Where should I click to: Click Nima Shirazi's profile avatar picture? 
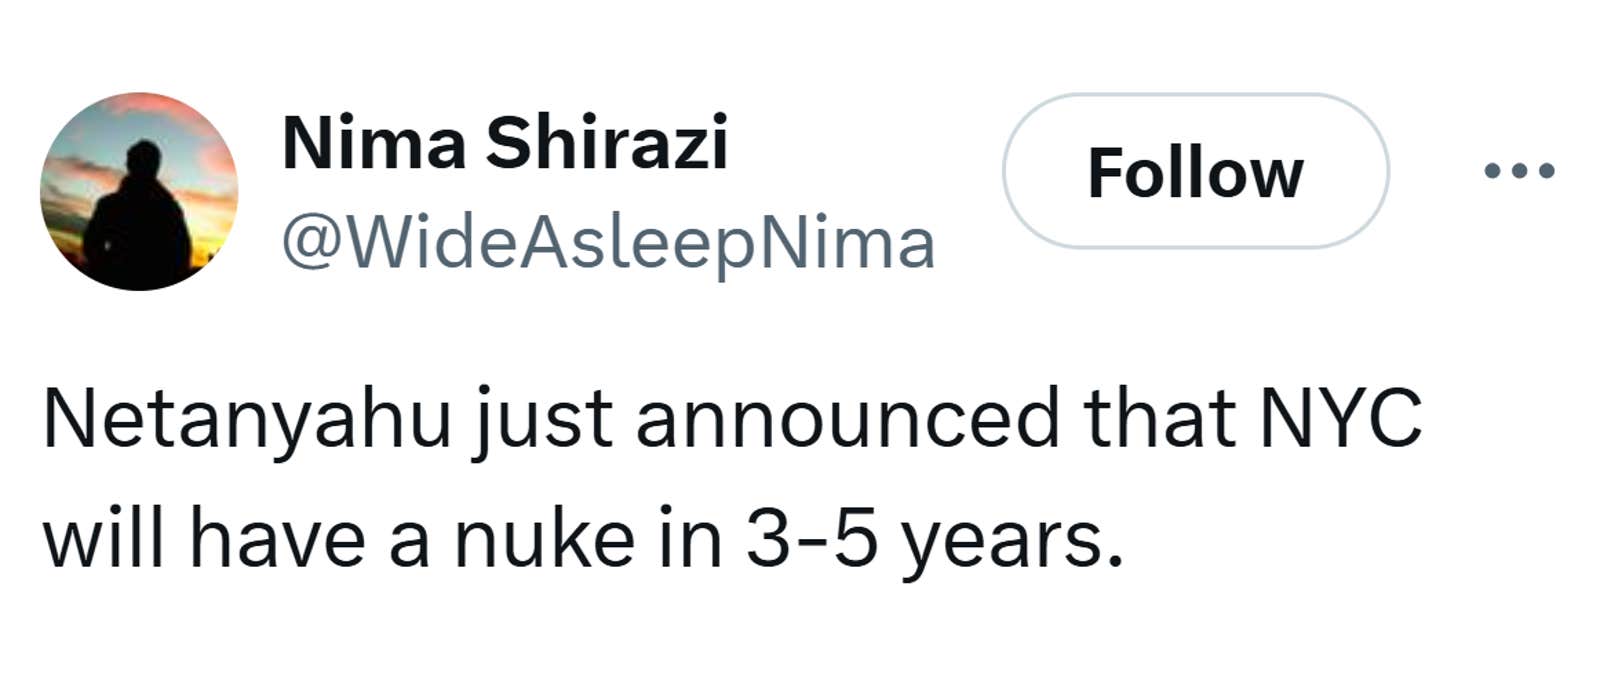[x=139, y=191]
